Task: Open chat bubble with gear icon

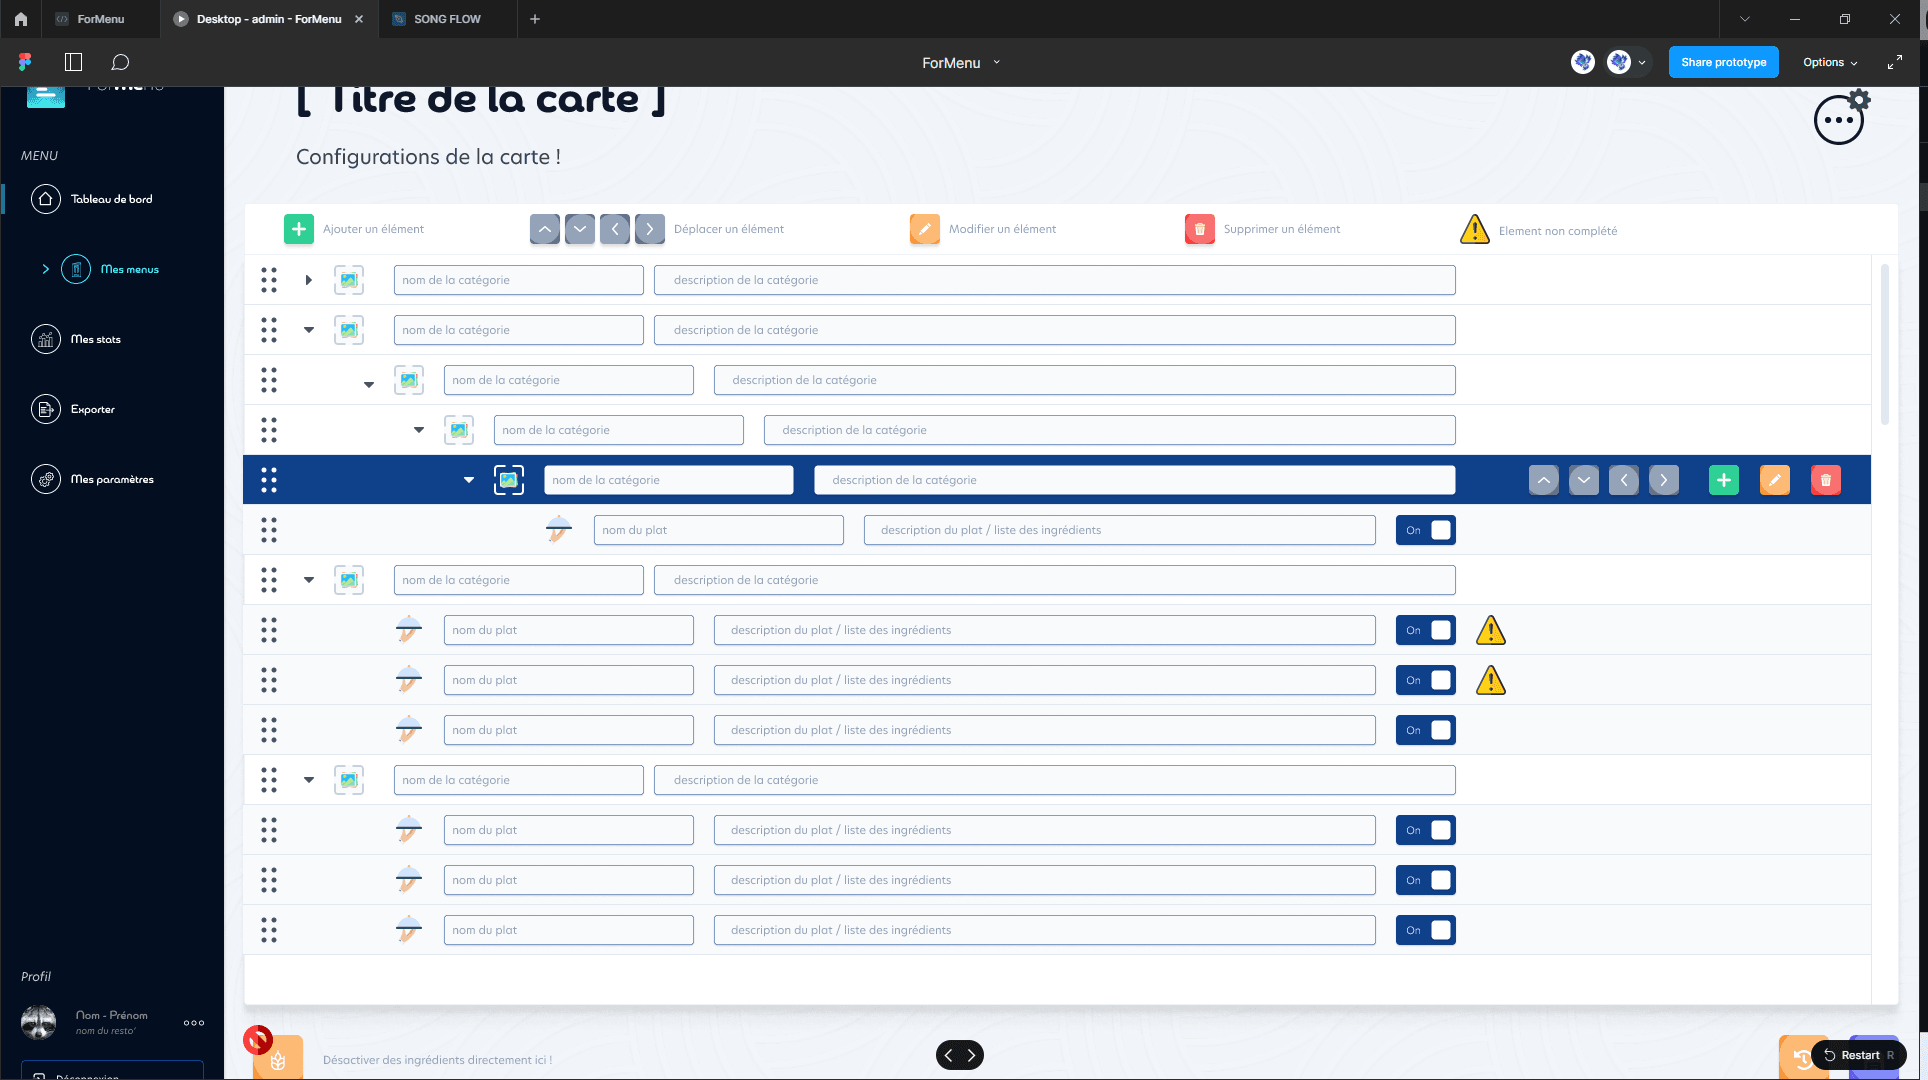Action: coord(1841,119)
